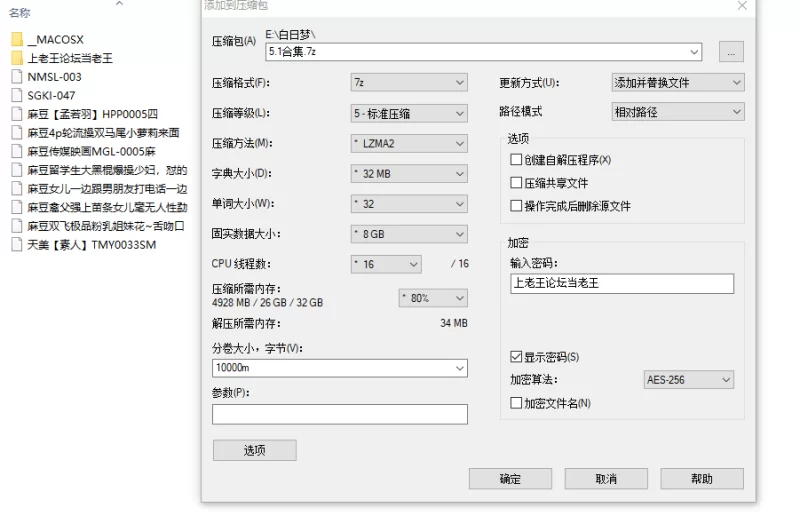The image size is (800, 516).
Task: Click the 名称 column header
Action: point(19,13)
